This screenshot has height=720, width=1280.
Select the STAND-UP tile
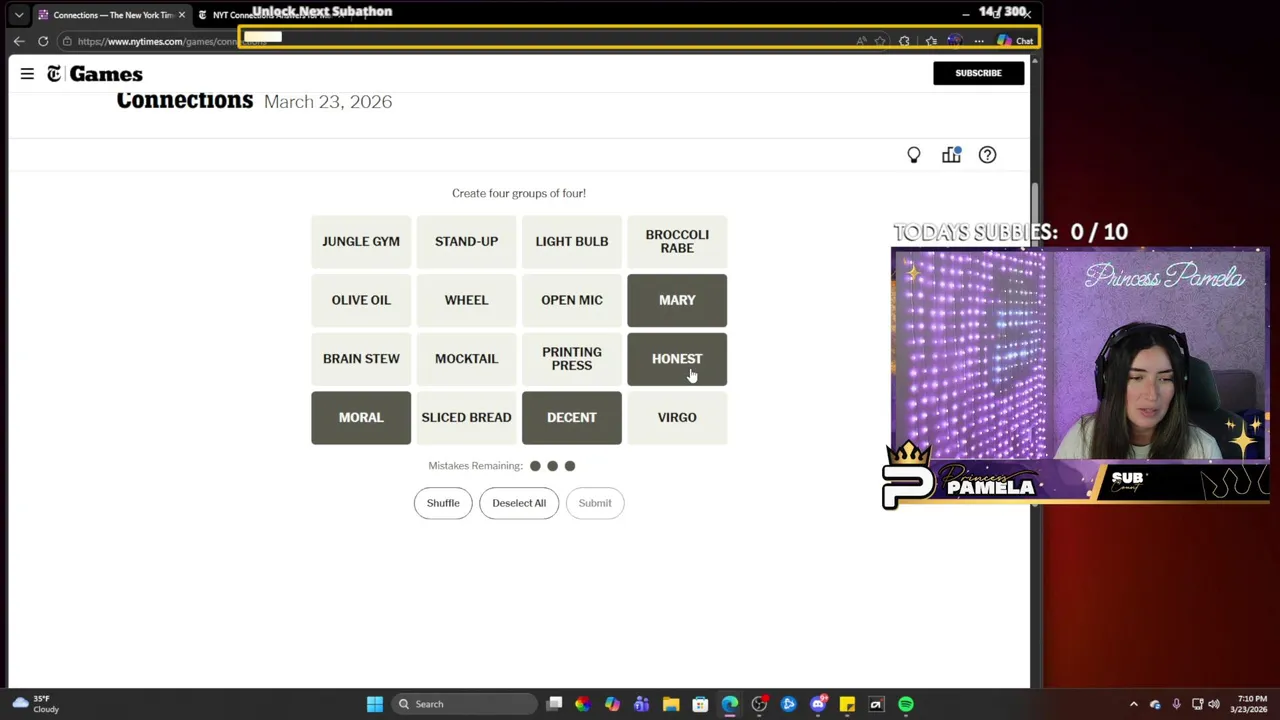click(466, 241)
